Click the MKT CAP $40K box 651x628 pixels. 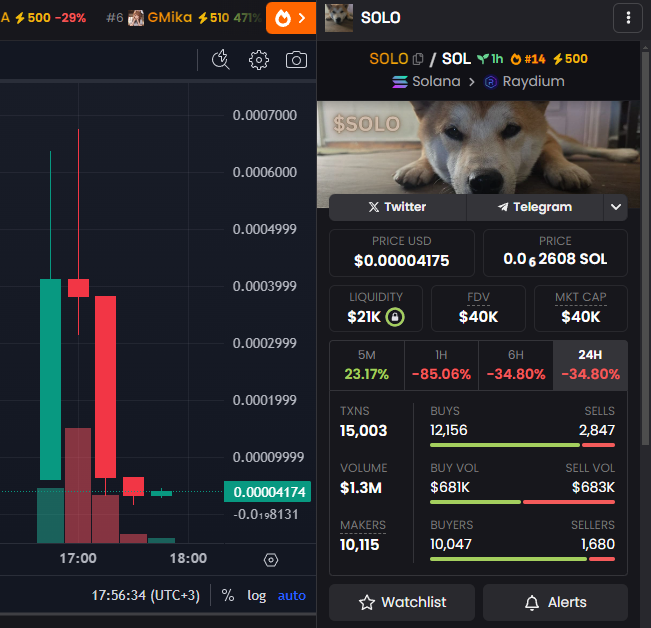pyautogui.click(x=580, y=308)
